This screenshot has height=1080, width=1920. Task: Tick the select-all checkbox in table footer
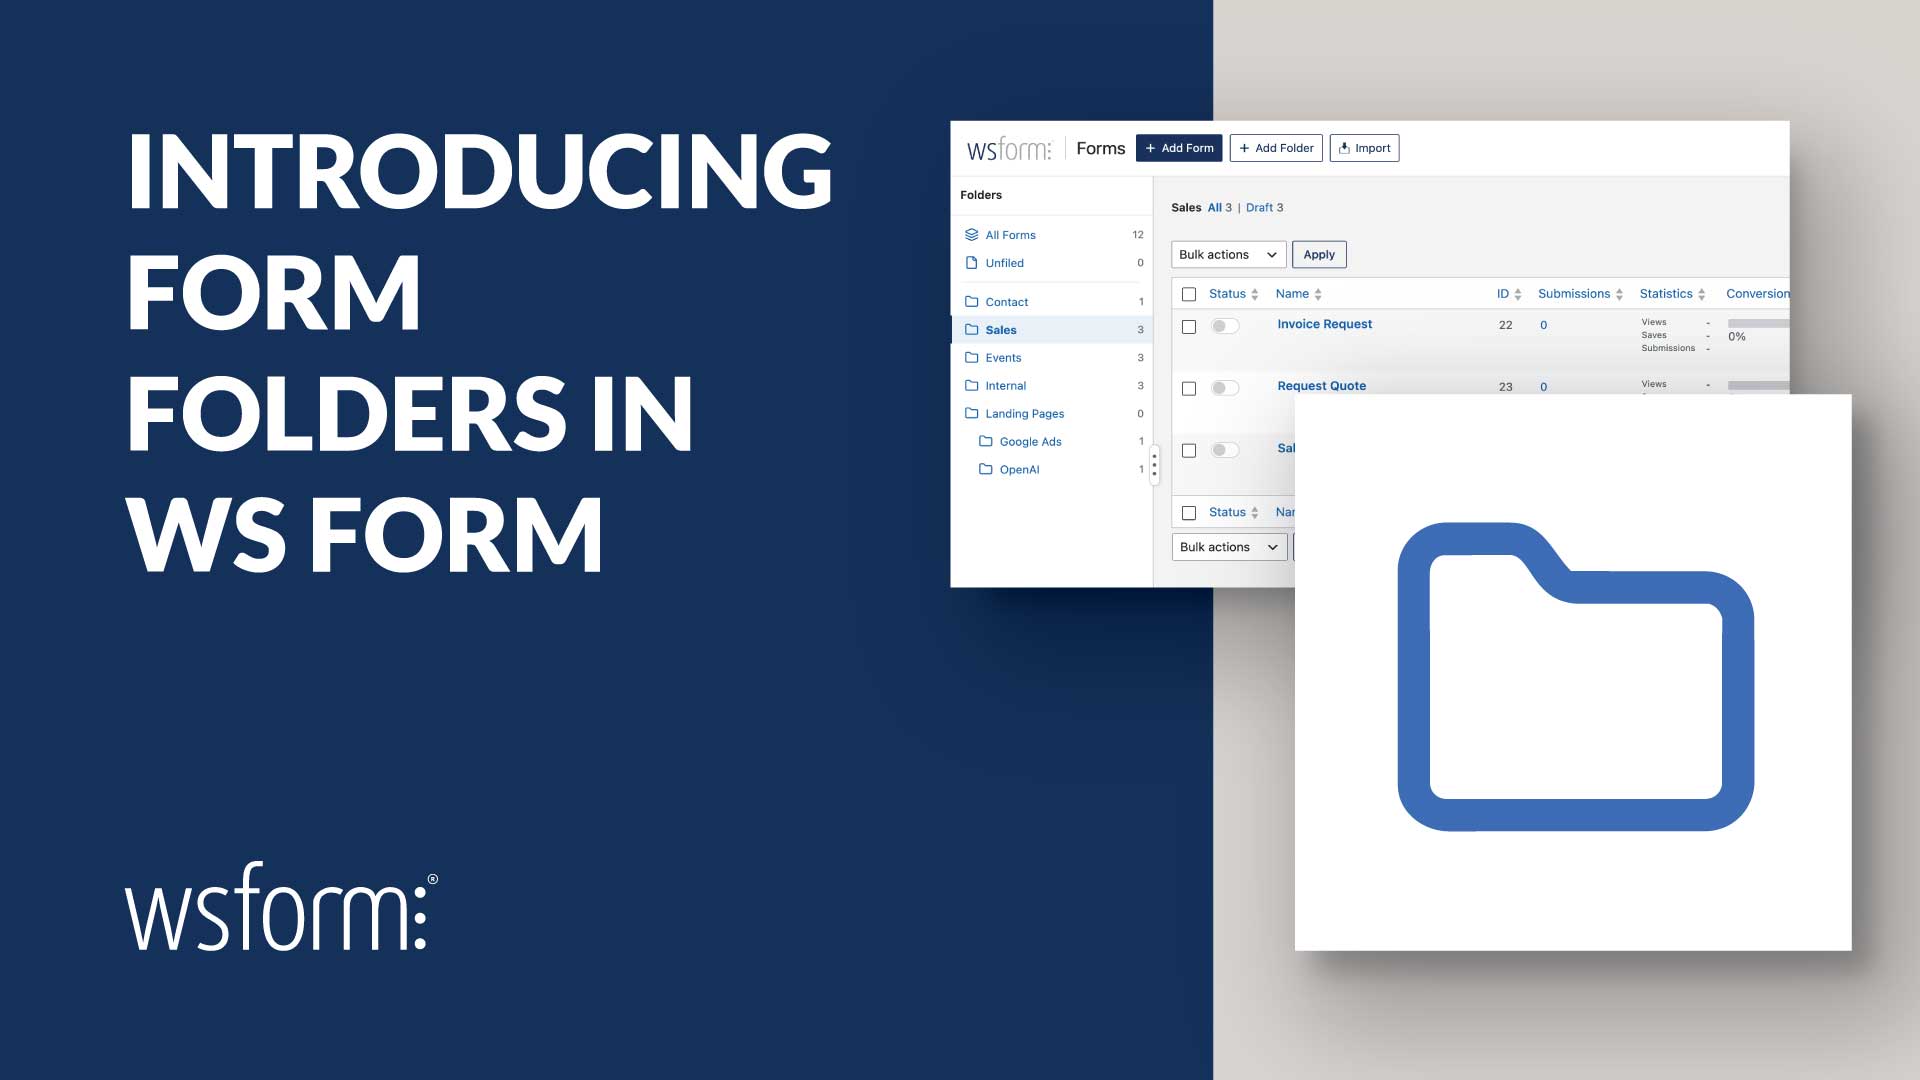[1189, 513]
